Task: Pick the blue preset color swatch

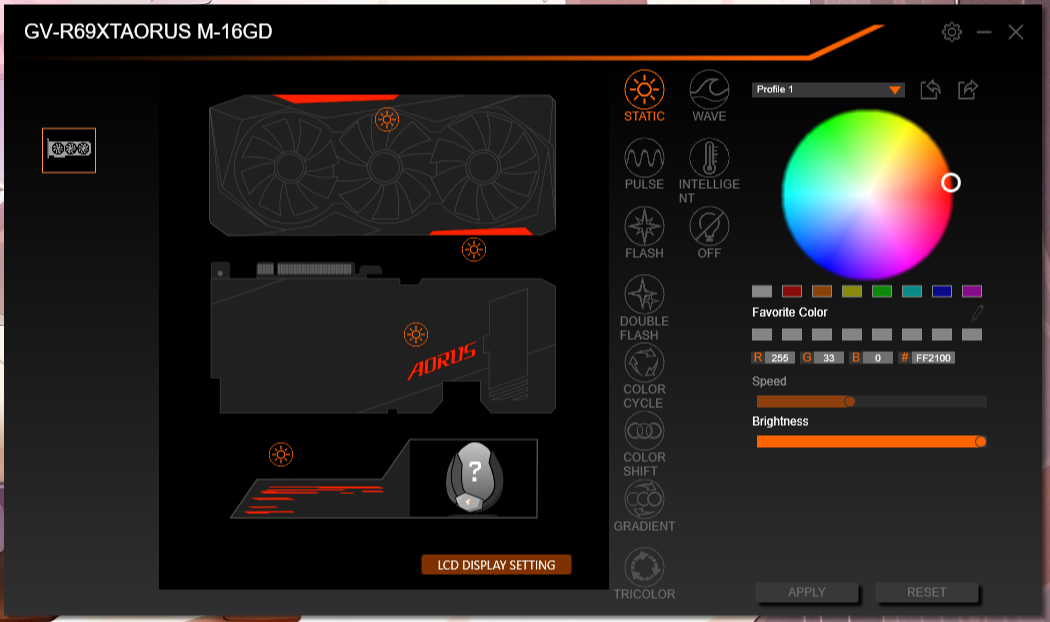Action: pos(942,291)
